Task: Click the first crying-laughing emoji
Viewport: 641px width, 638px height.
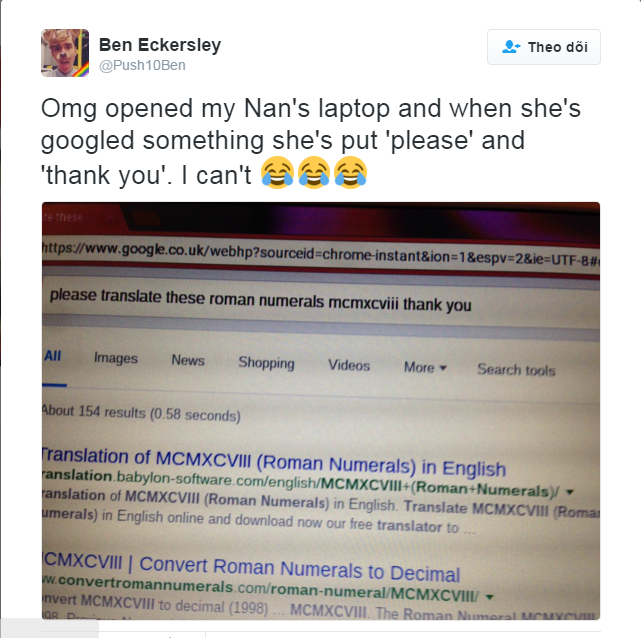Action: click(x=278, y=172)
